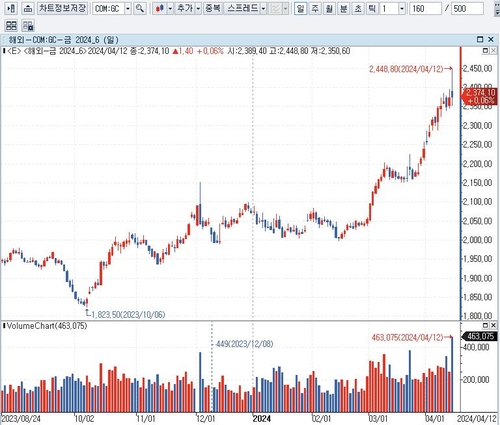Switch to weekly (주) period
The height and width of the screenshot is (425, 500).
(x=315, y=8)
